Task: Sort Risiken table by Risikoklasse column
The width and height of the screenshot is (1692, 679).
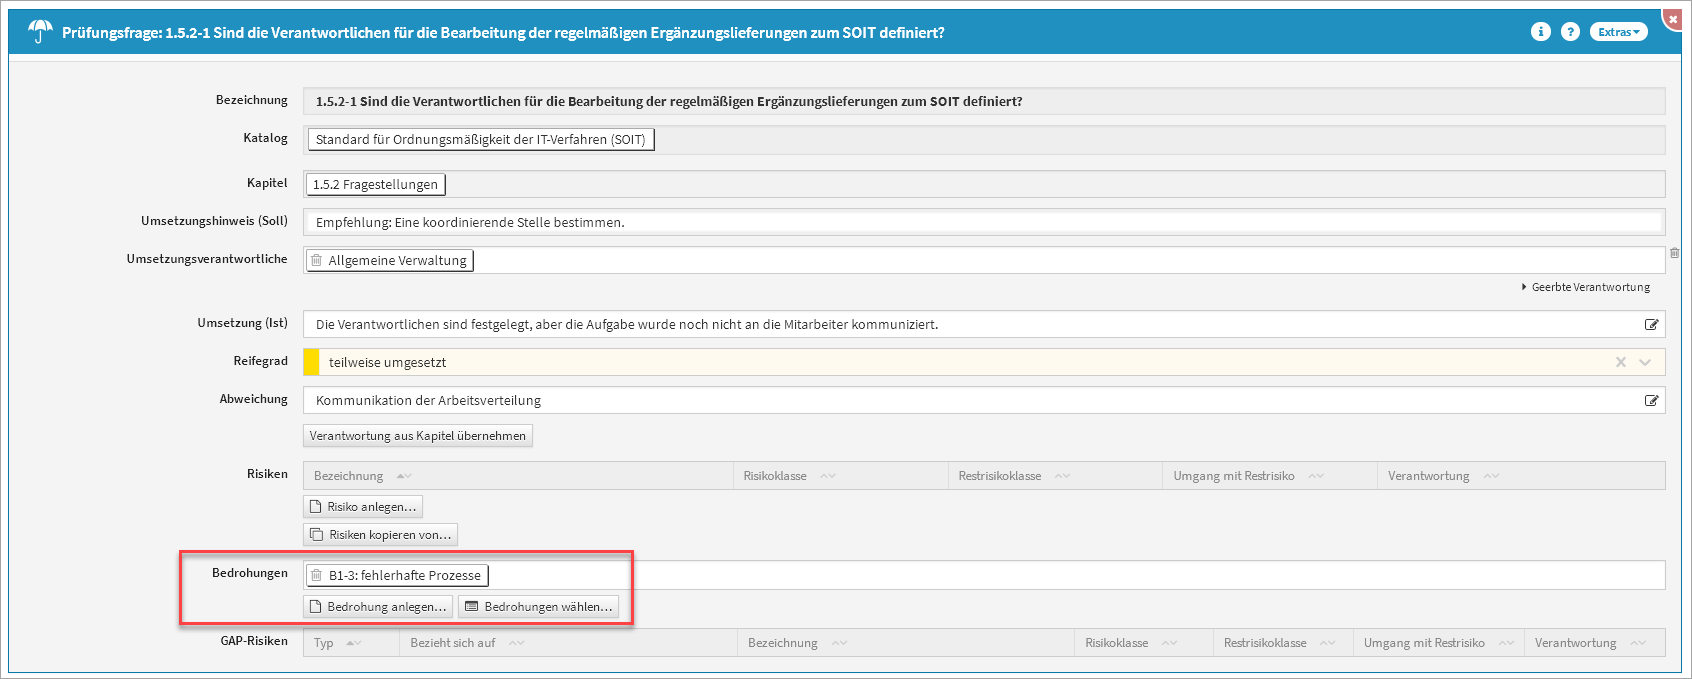Action: point(775,476)
